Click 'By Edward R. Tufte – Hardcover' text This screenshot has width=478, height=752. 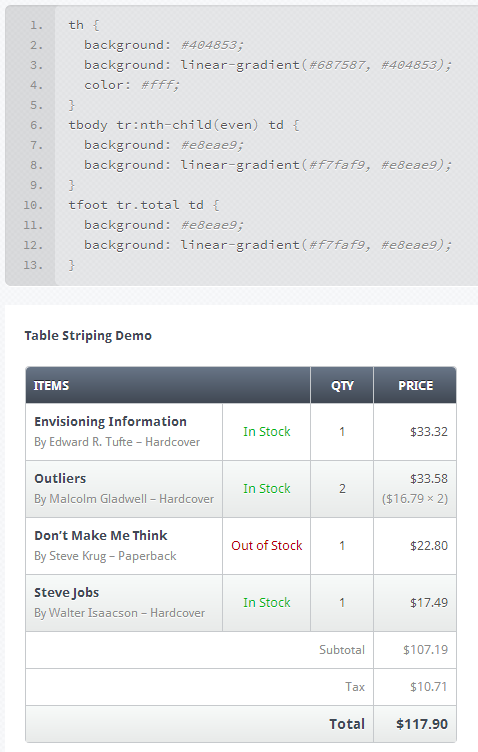tap(117, 442)
